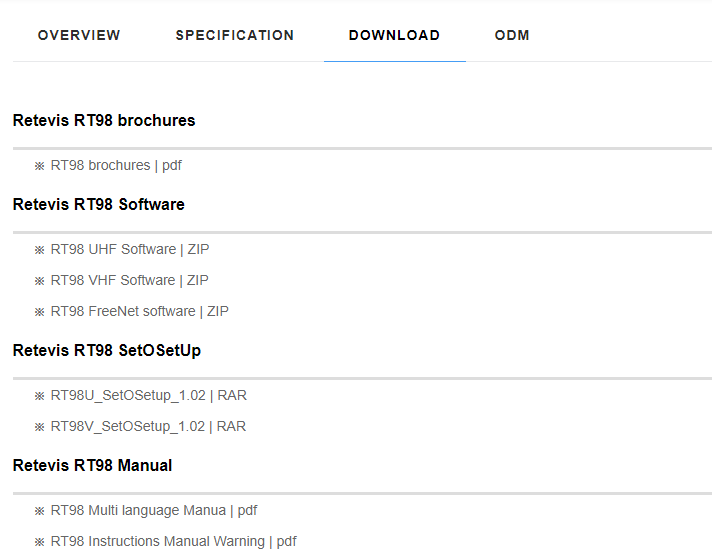Switch to the OVERVIEW tab
Image resolution: width=712 pixels, height=560 pixels.
pyautogui.click(x=79, y=35)
